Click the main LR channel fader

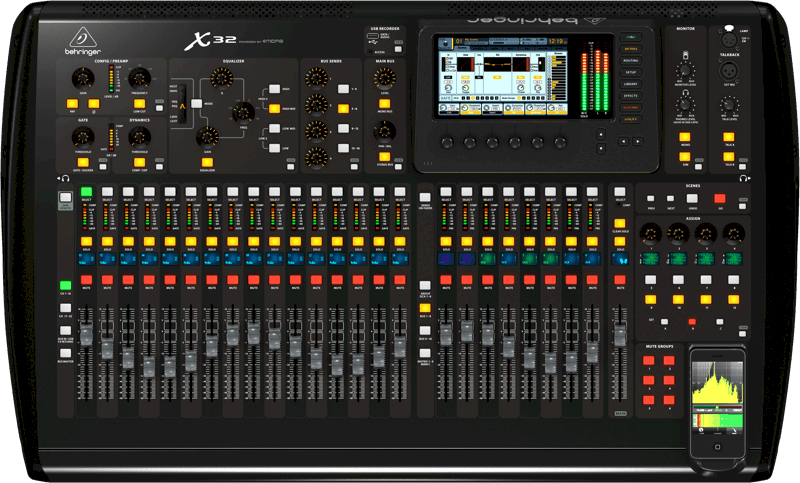pyautogui.click(x=620, y=333)
